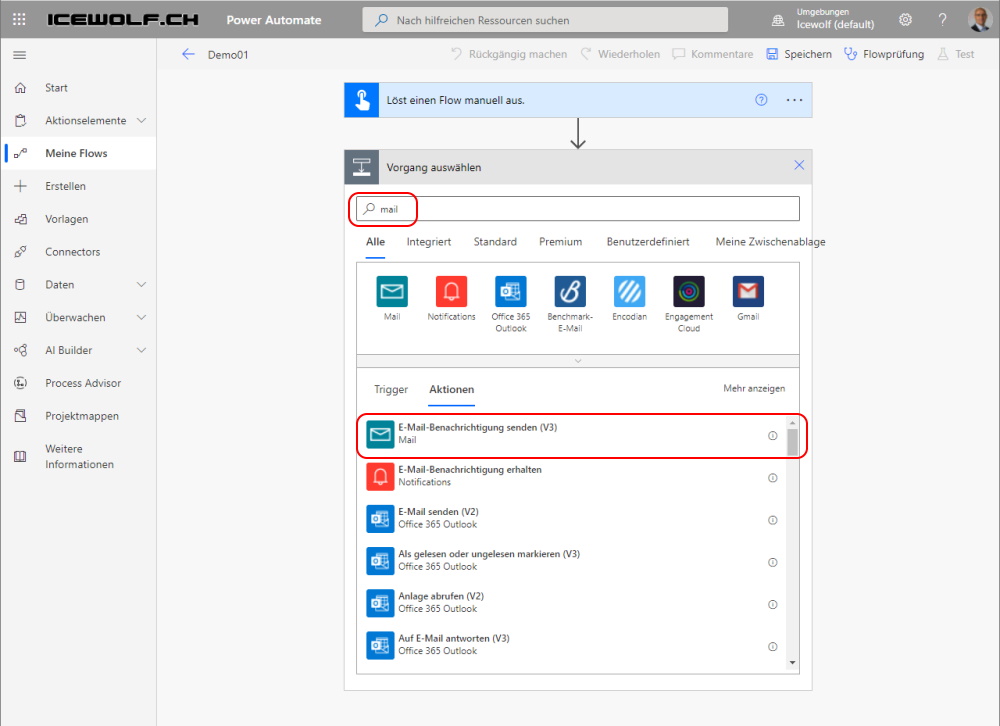The height and width of the screenshot is (726, 1000).
Task: Open the trigger card's ellipsis menu
Action: click(x=794, y=100)
